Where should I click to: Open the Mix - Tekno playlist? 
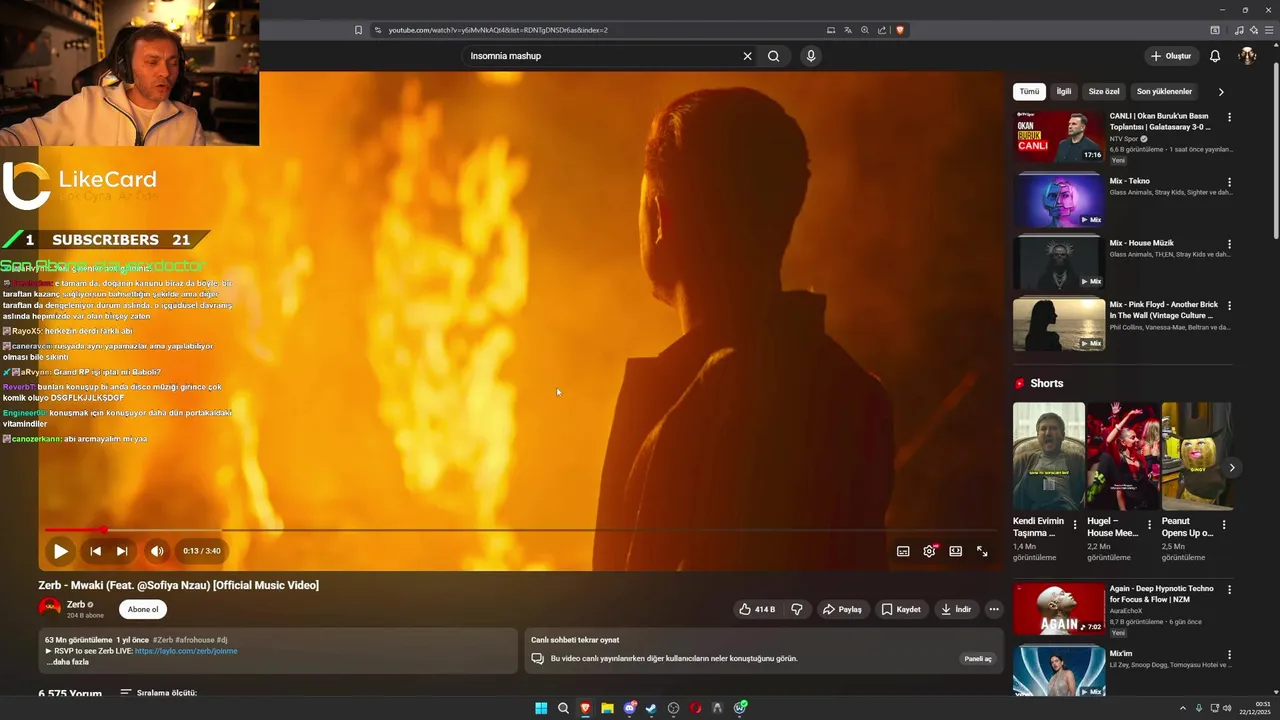[1059, 201]
